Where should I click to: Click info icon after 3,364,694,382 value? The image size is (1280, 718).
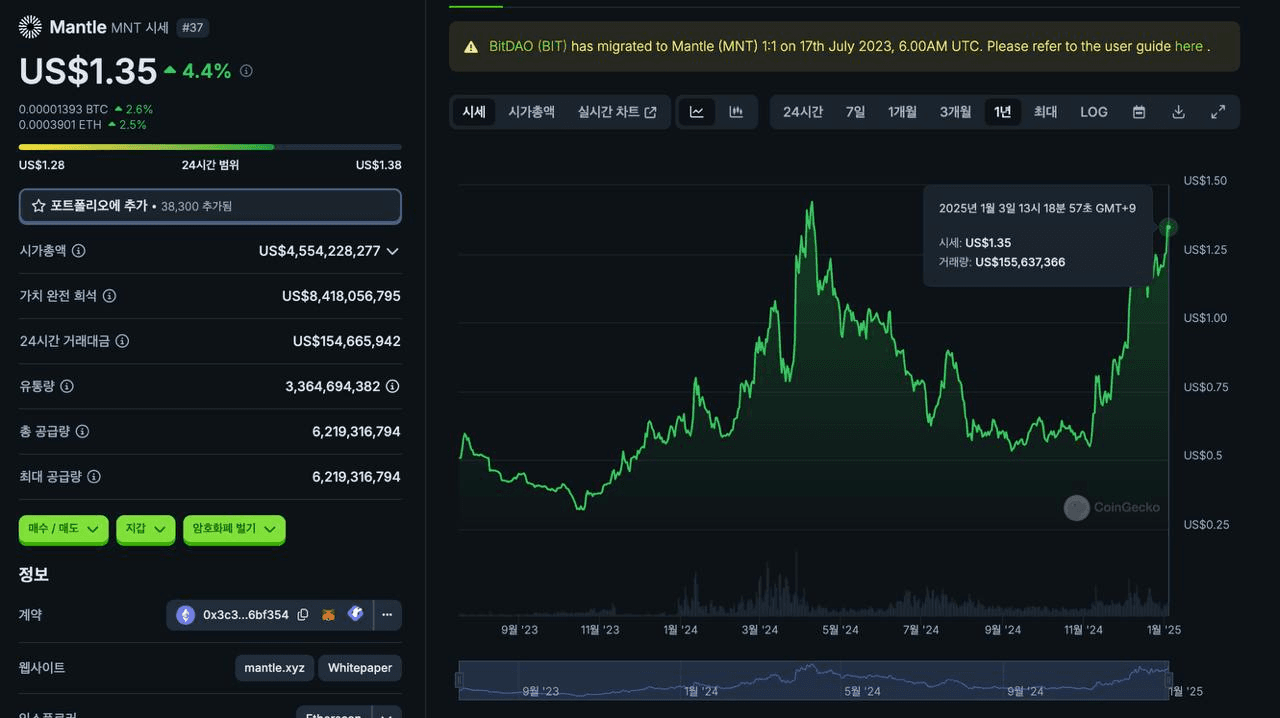(x=393, y=386)
